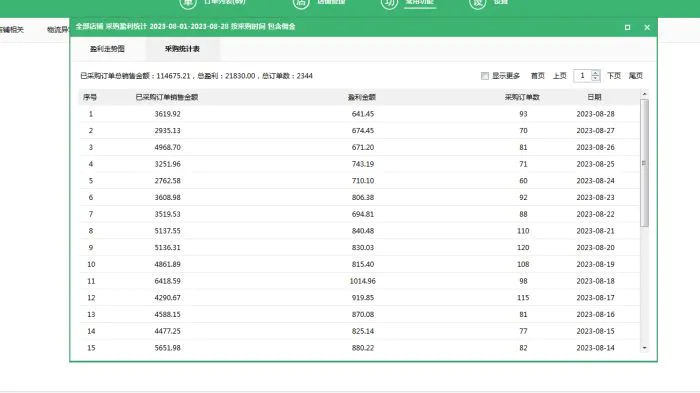Open 店铺管理 in the top navigation

[x=331, y=2]
